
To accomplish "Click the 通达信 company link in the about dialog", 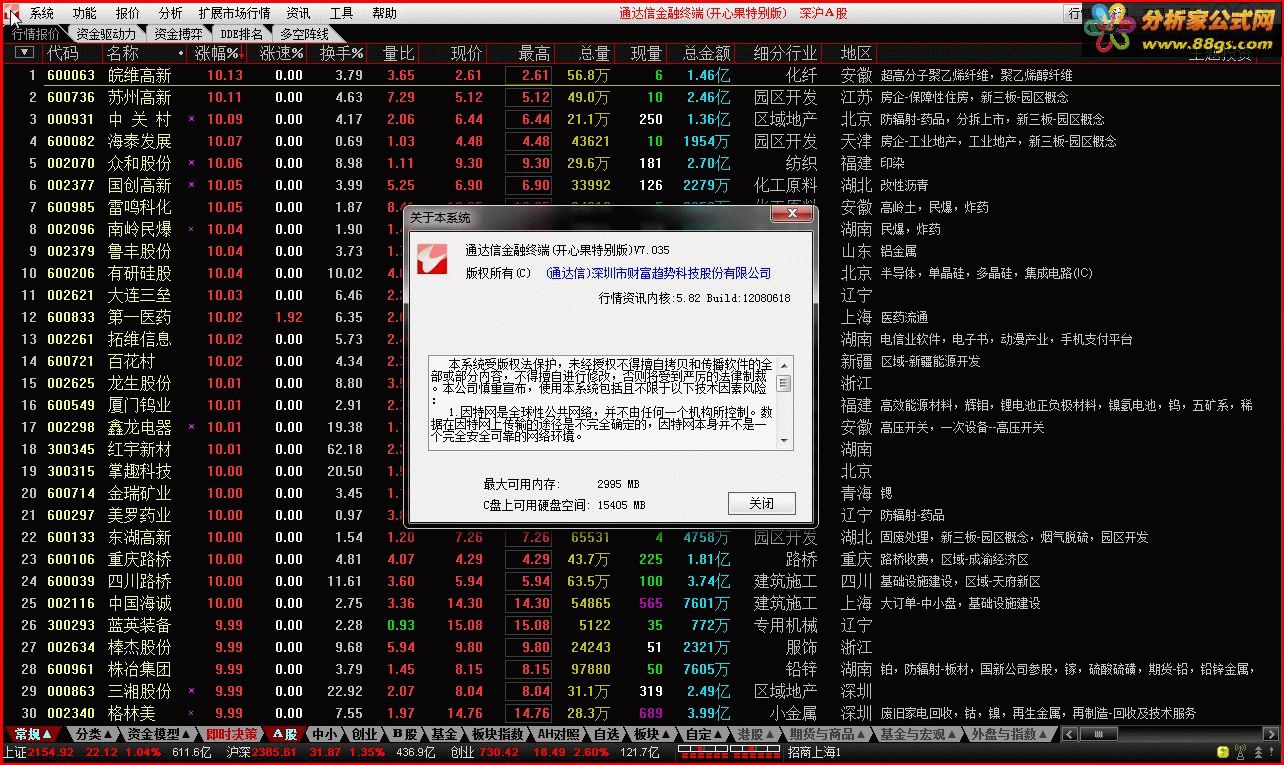I will pyautogui.click(x=658, y=273).
